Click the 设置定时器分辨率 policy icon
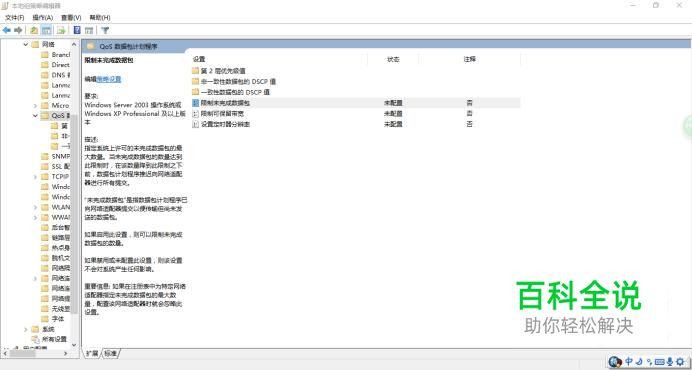This screenshot has height=370, width=692. tap(196, 125)
